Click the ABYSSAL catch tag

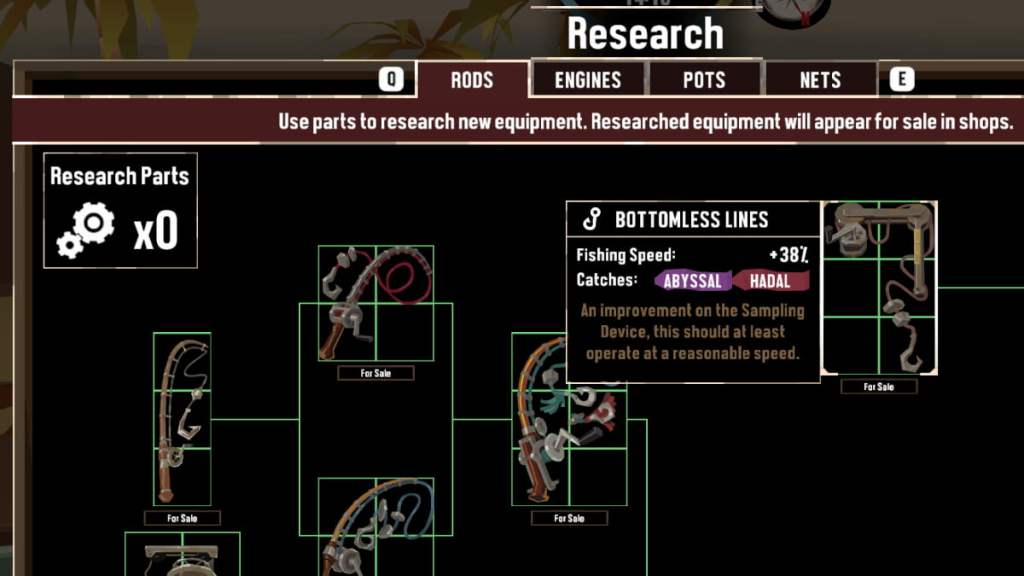tap(693, 281)
